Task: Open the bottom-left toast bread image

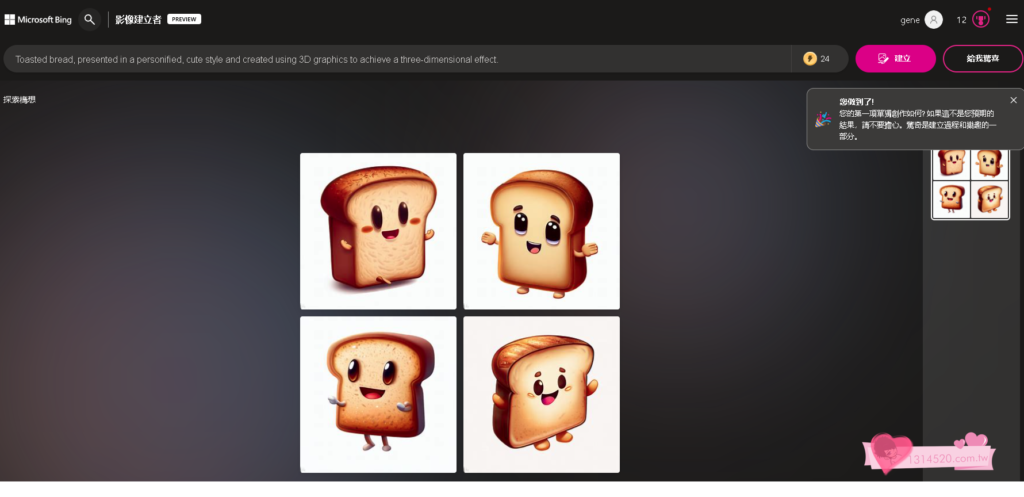Action: coord(378,394)
